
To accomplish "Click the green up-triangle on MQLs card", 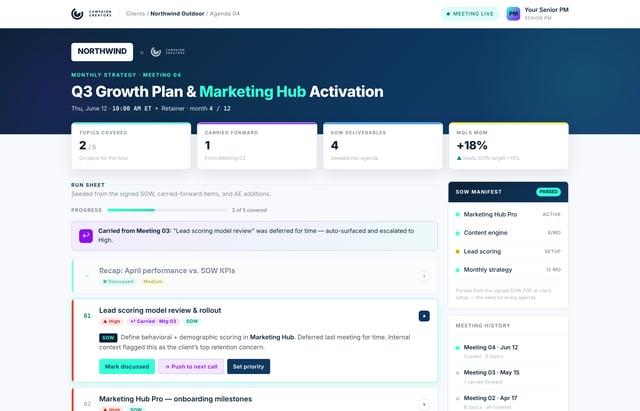I will [x=459, y=158].
